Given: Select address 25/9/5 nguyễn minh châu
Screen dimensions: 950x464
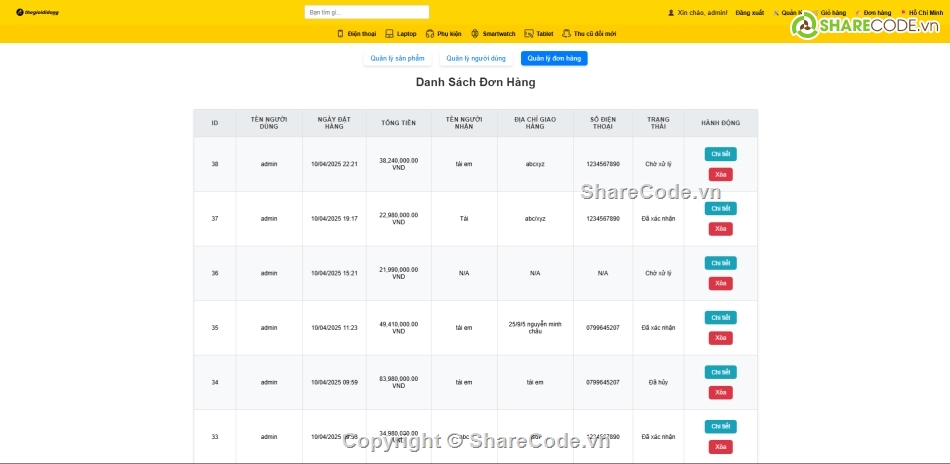Looking at the screenshot, I should 535,328.
